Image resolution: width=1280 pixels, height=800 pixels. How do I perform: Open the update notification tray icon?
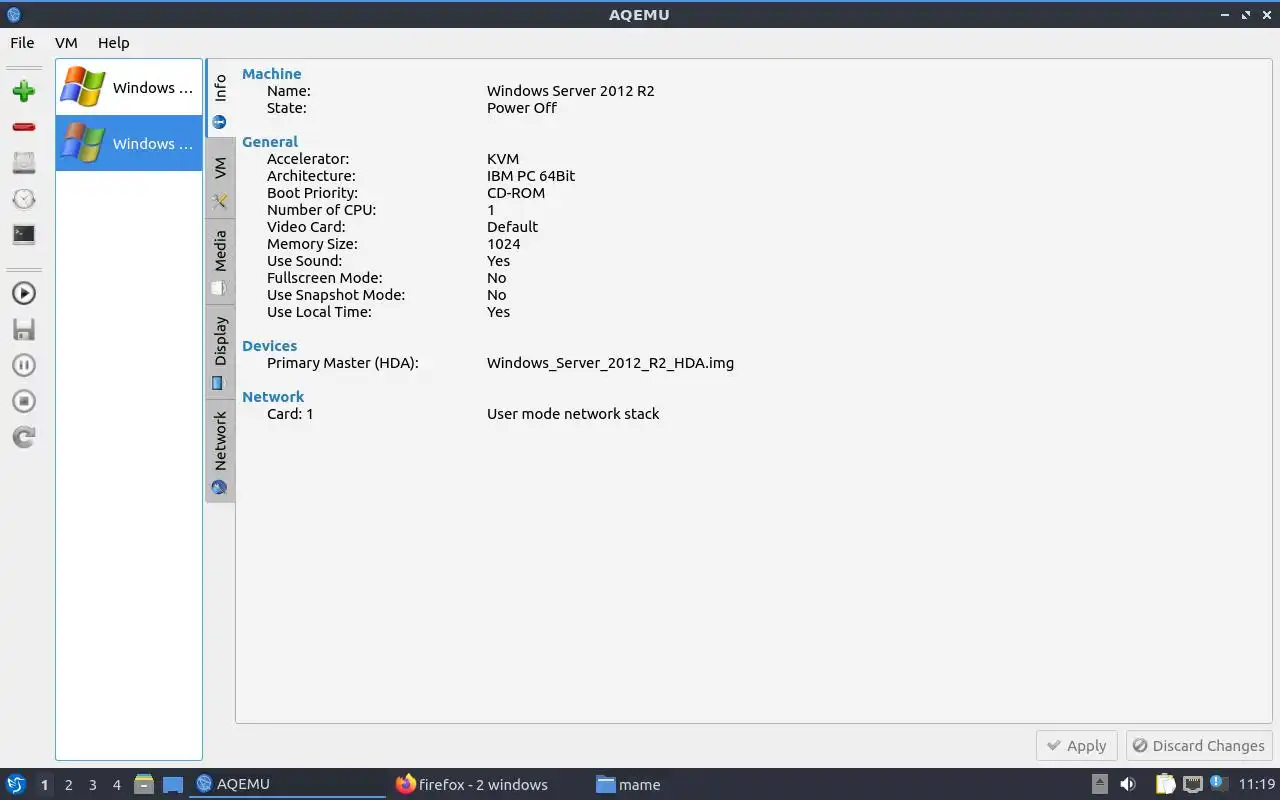[x=1218, y=783]
